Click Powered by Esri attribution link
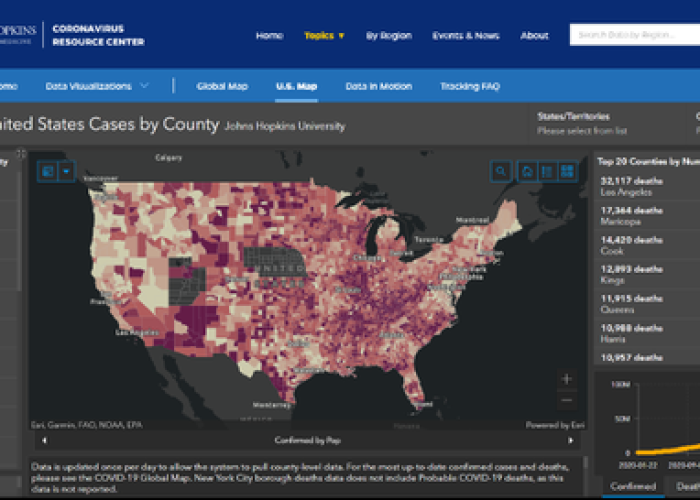Image resolution: width=700 pixels, height=500 pixels. (x=555, y=425)
